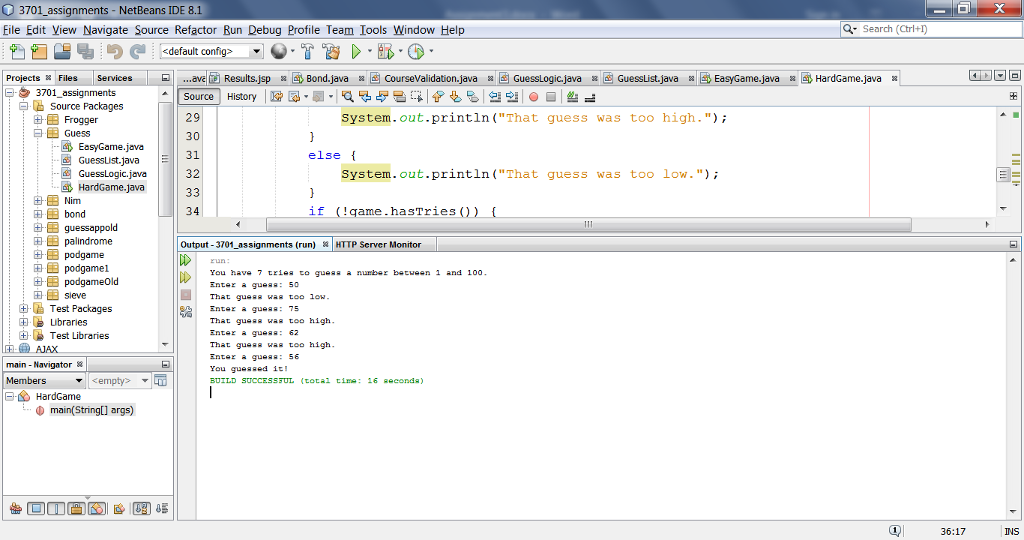Open the Navigate menu

point(105,30)
